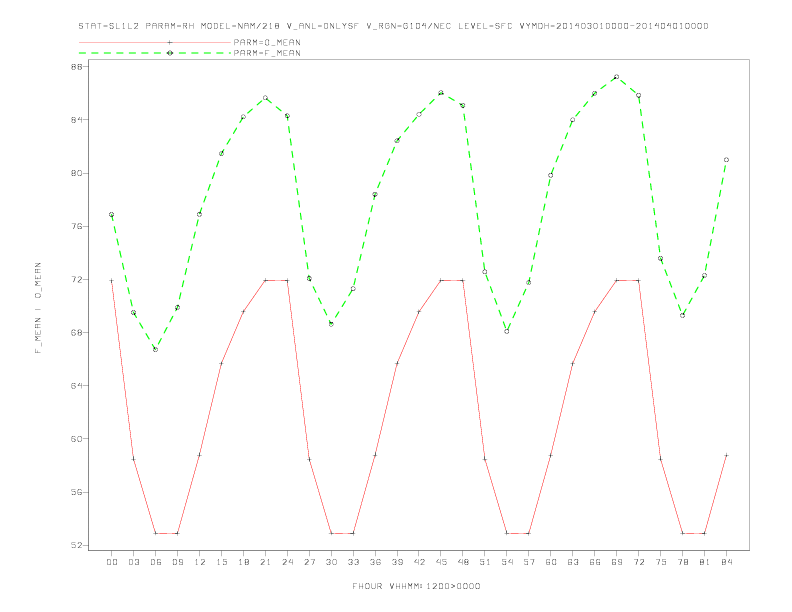Image resolution: width=792 pixels, height=612 pixels.
Task: Click x-axis forecast hour label 24
Action: point(287,562)
